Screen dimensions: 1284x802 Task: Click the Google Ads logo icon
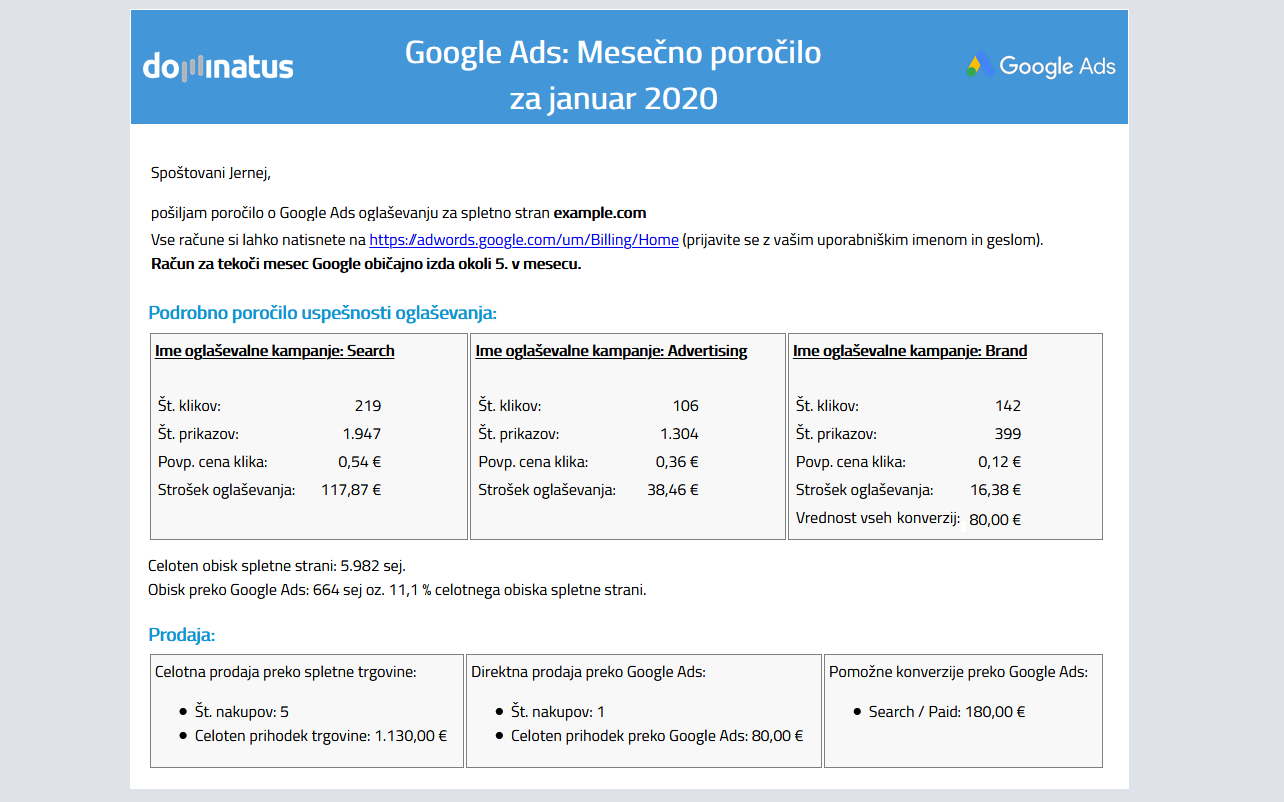tap(978, 67)
